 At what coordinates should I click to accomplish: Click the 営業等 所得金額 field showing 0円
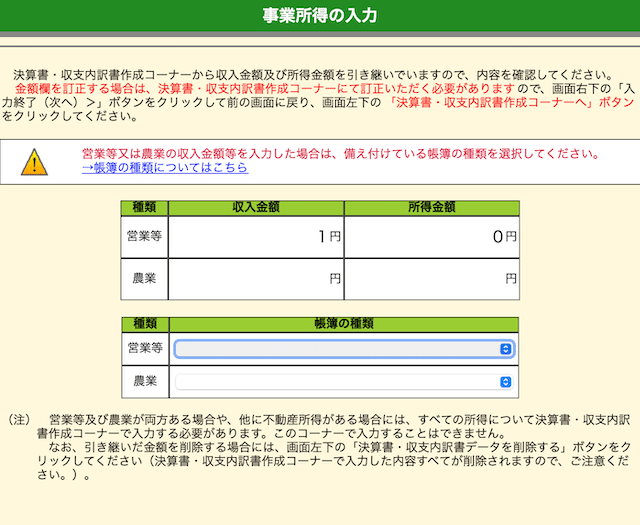(432, 237)
